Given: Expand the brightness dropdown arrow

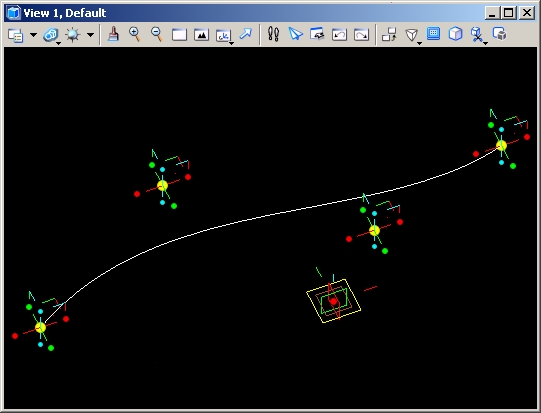Looking at the screenshot, I should click(x=90, y=35).
